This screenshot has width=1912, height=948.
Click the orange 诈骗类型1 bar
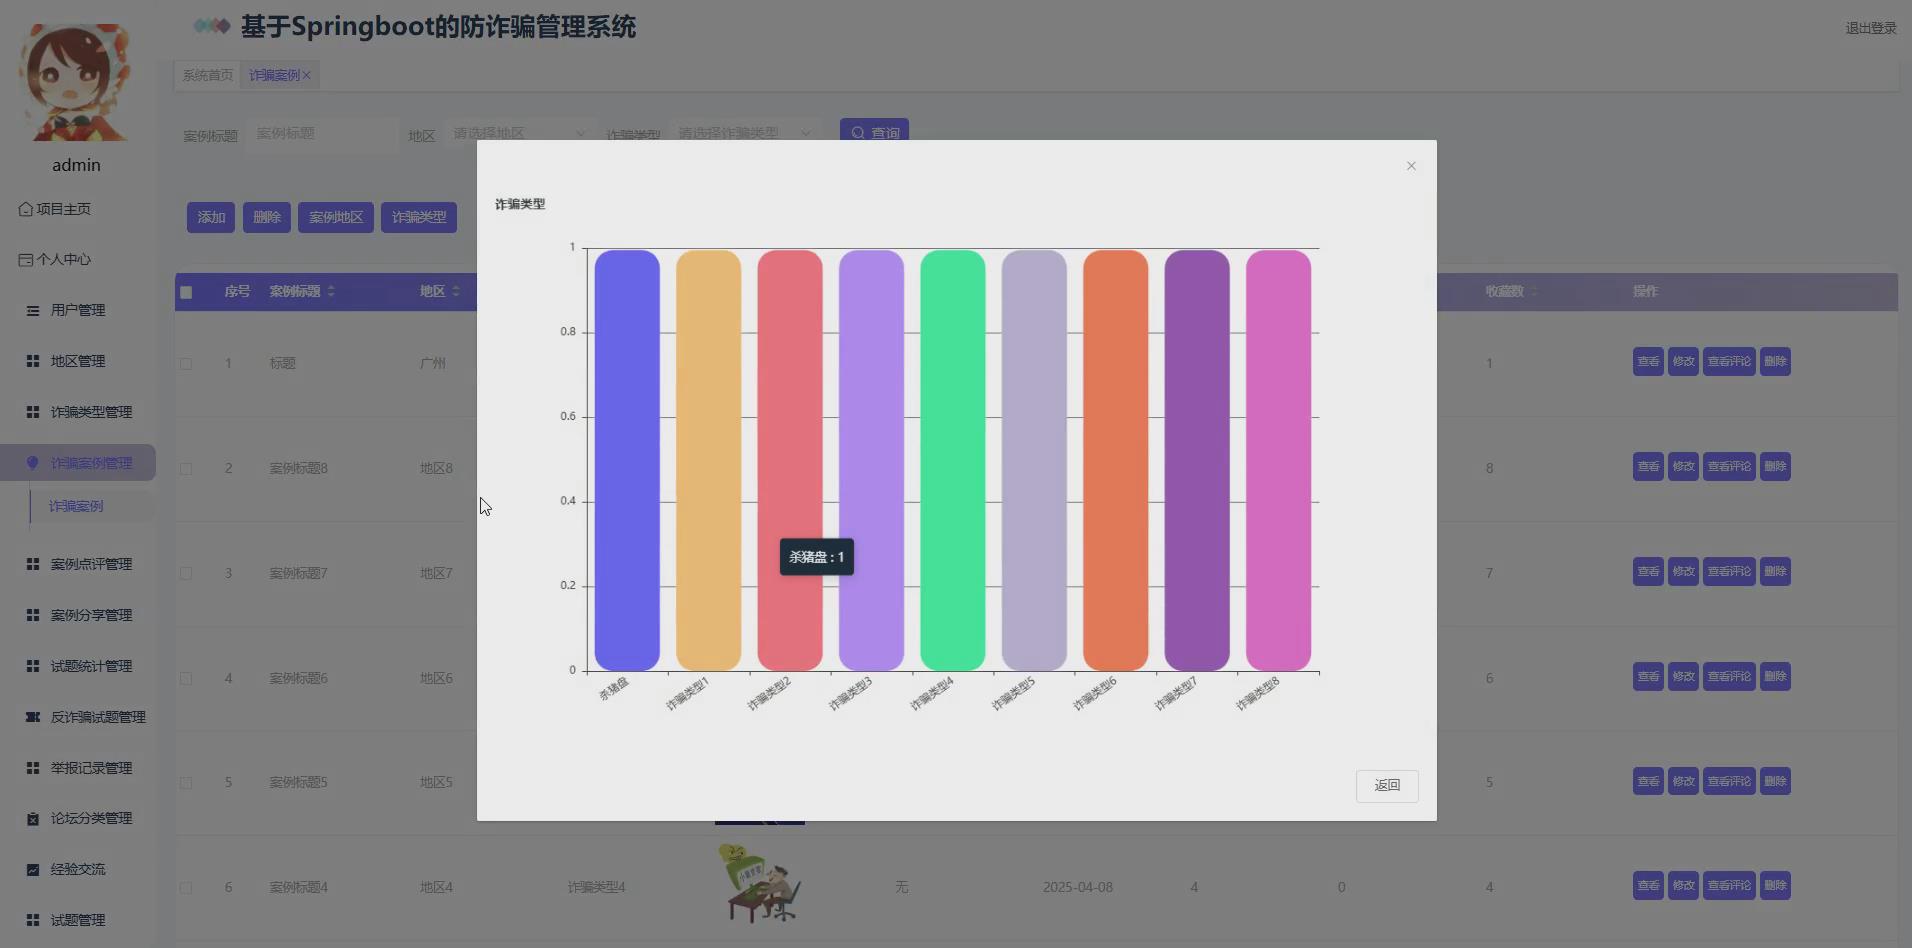click(708, 460)
